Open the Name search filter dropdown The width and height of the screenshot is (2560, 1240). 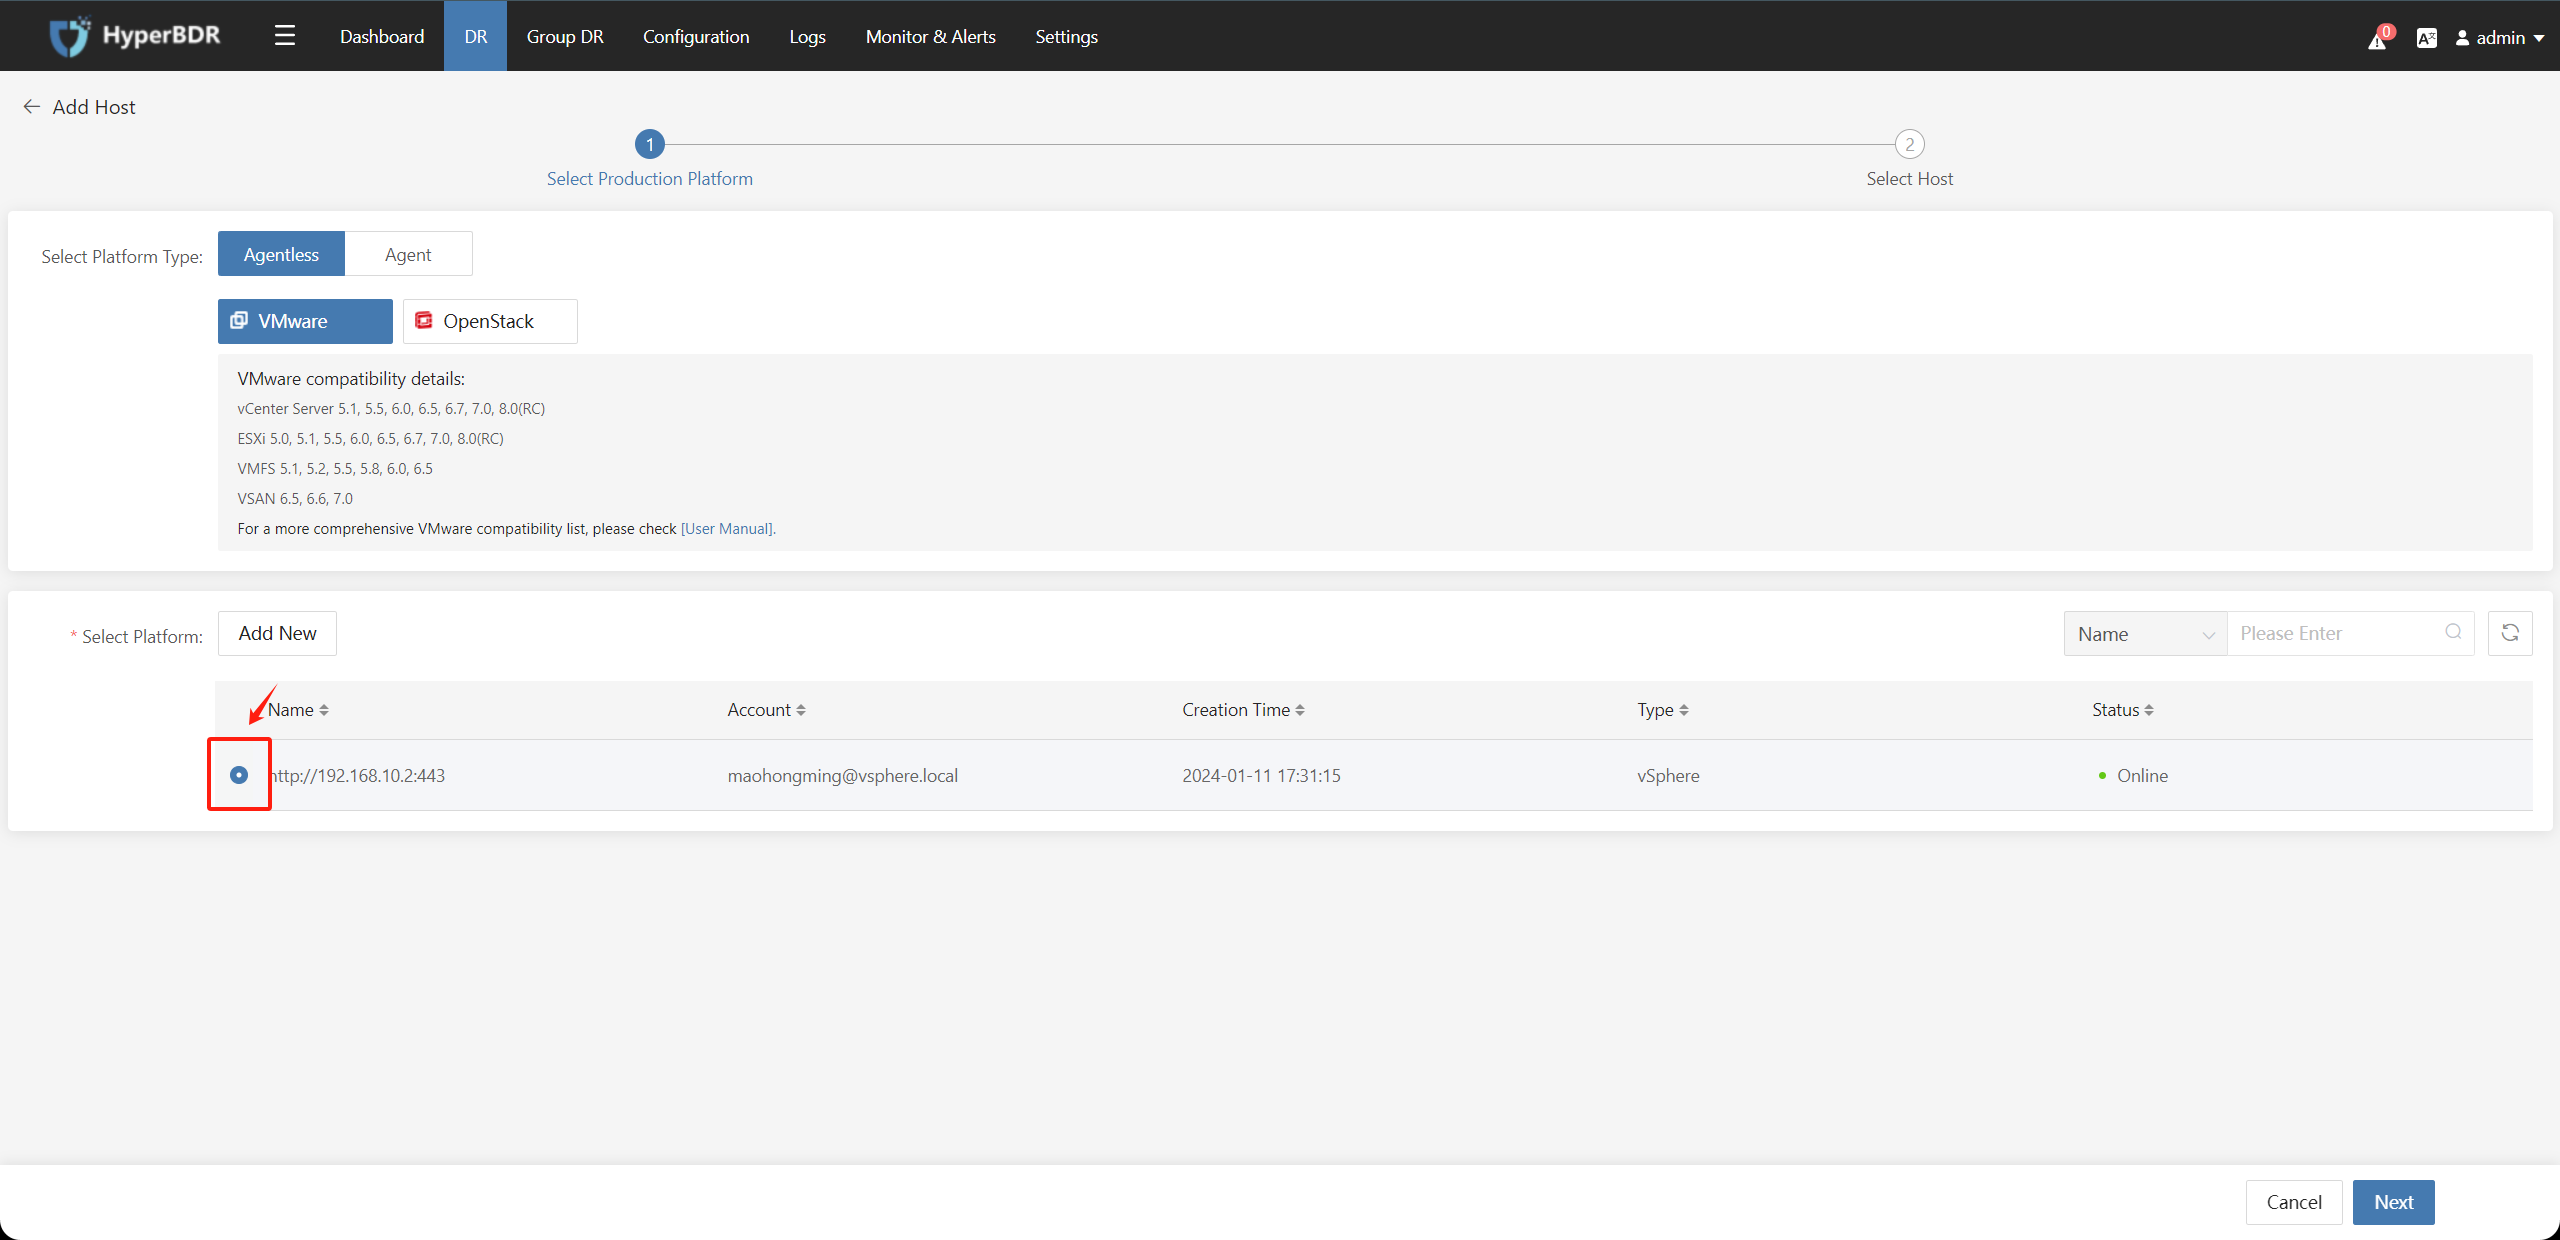click(2140, 633)
